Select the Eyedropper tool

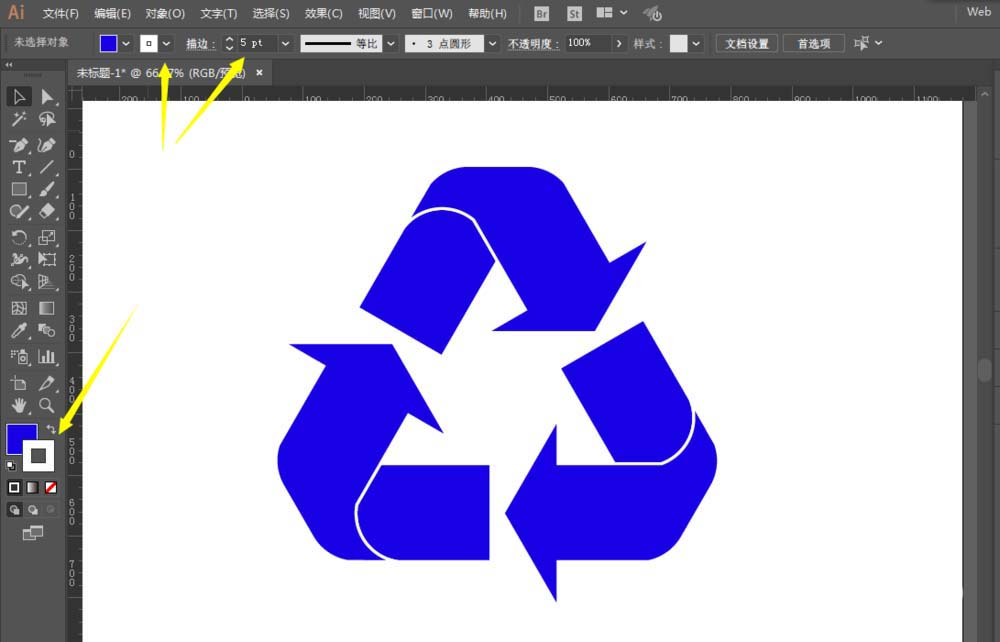[x=19, y=330]
